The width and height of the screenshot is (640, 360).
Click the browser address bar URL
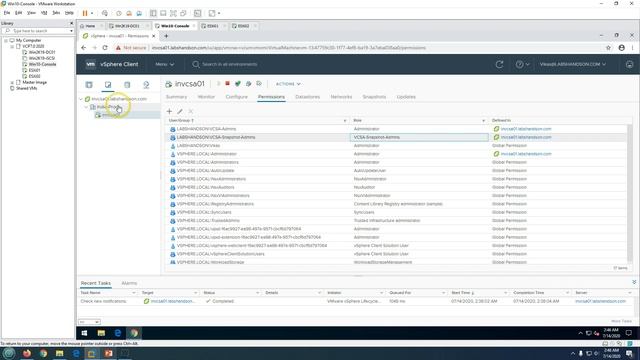(289, 48)
